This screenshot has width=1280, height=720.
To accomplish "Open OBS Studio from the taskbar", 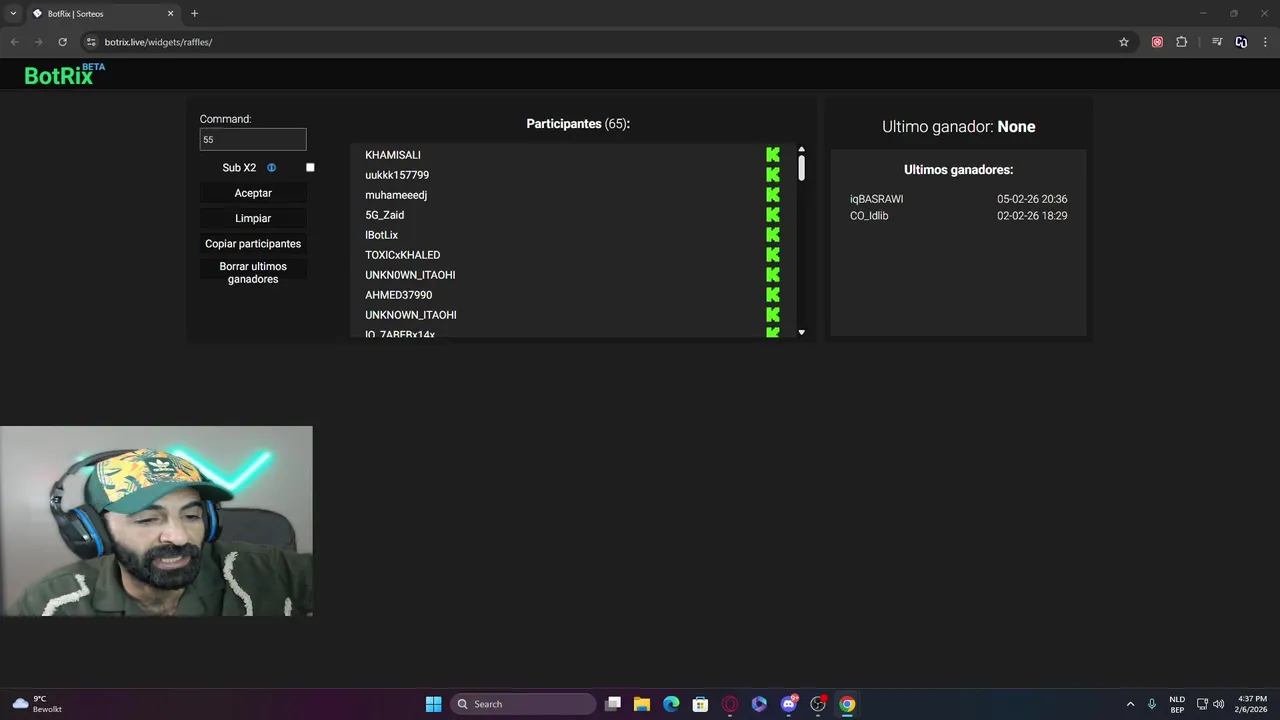I will tap(818, 704).
